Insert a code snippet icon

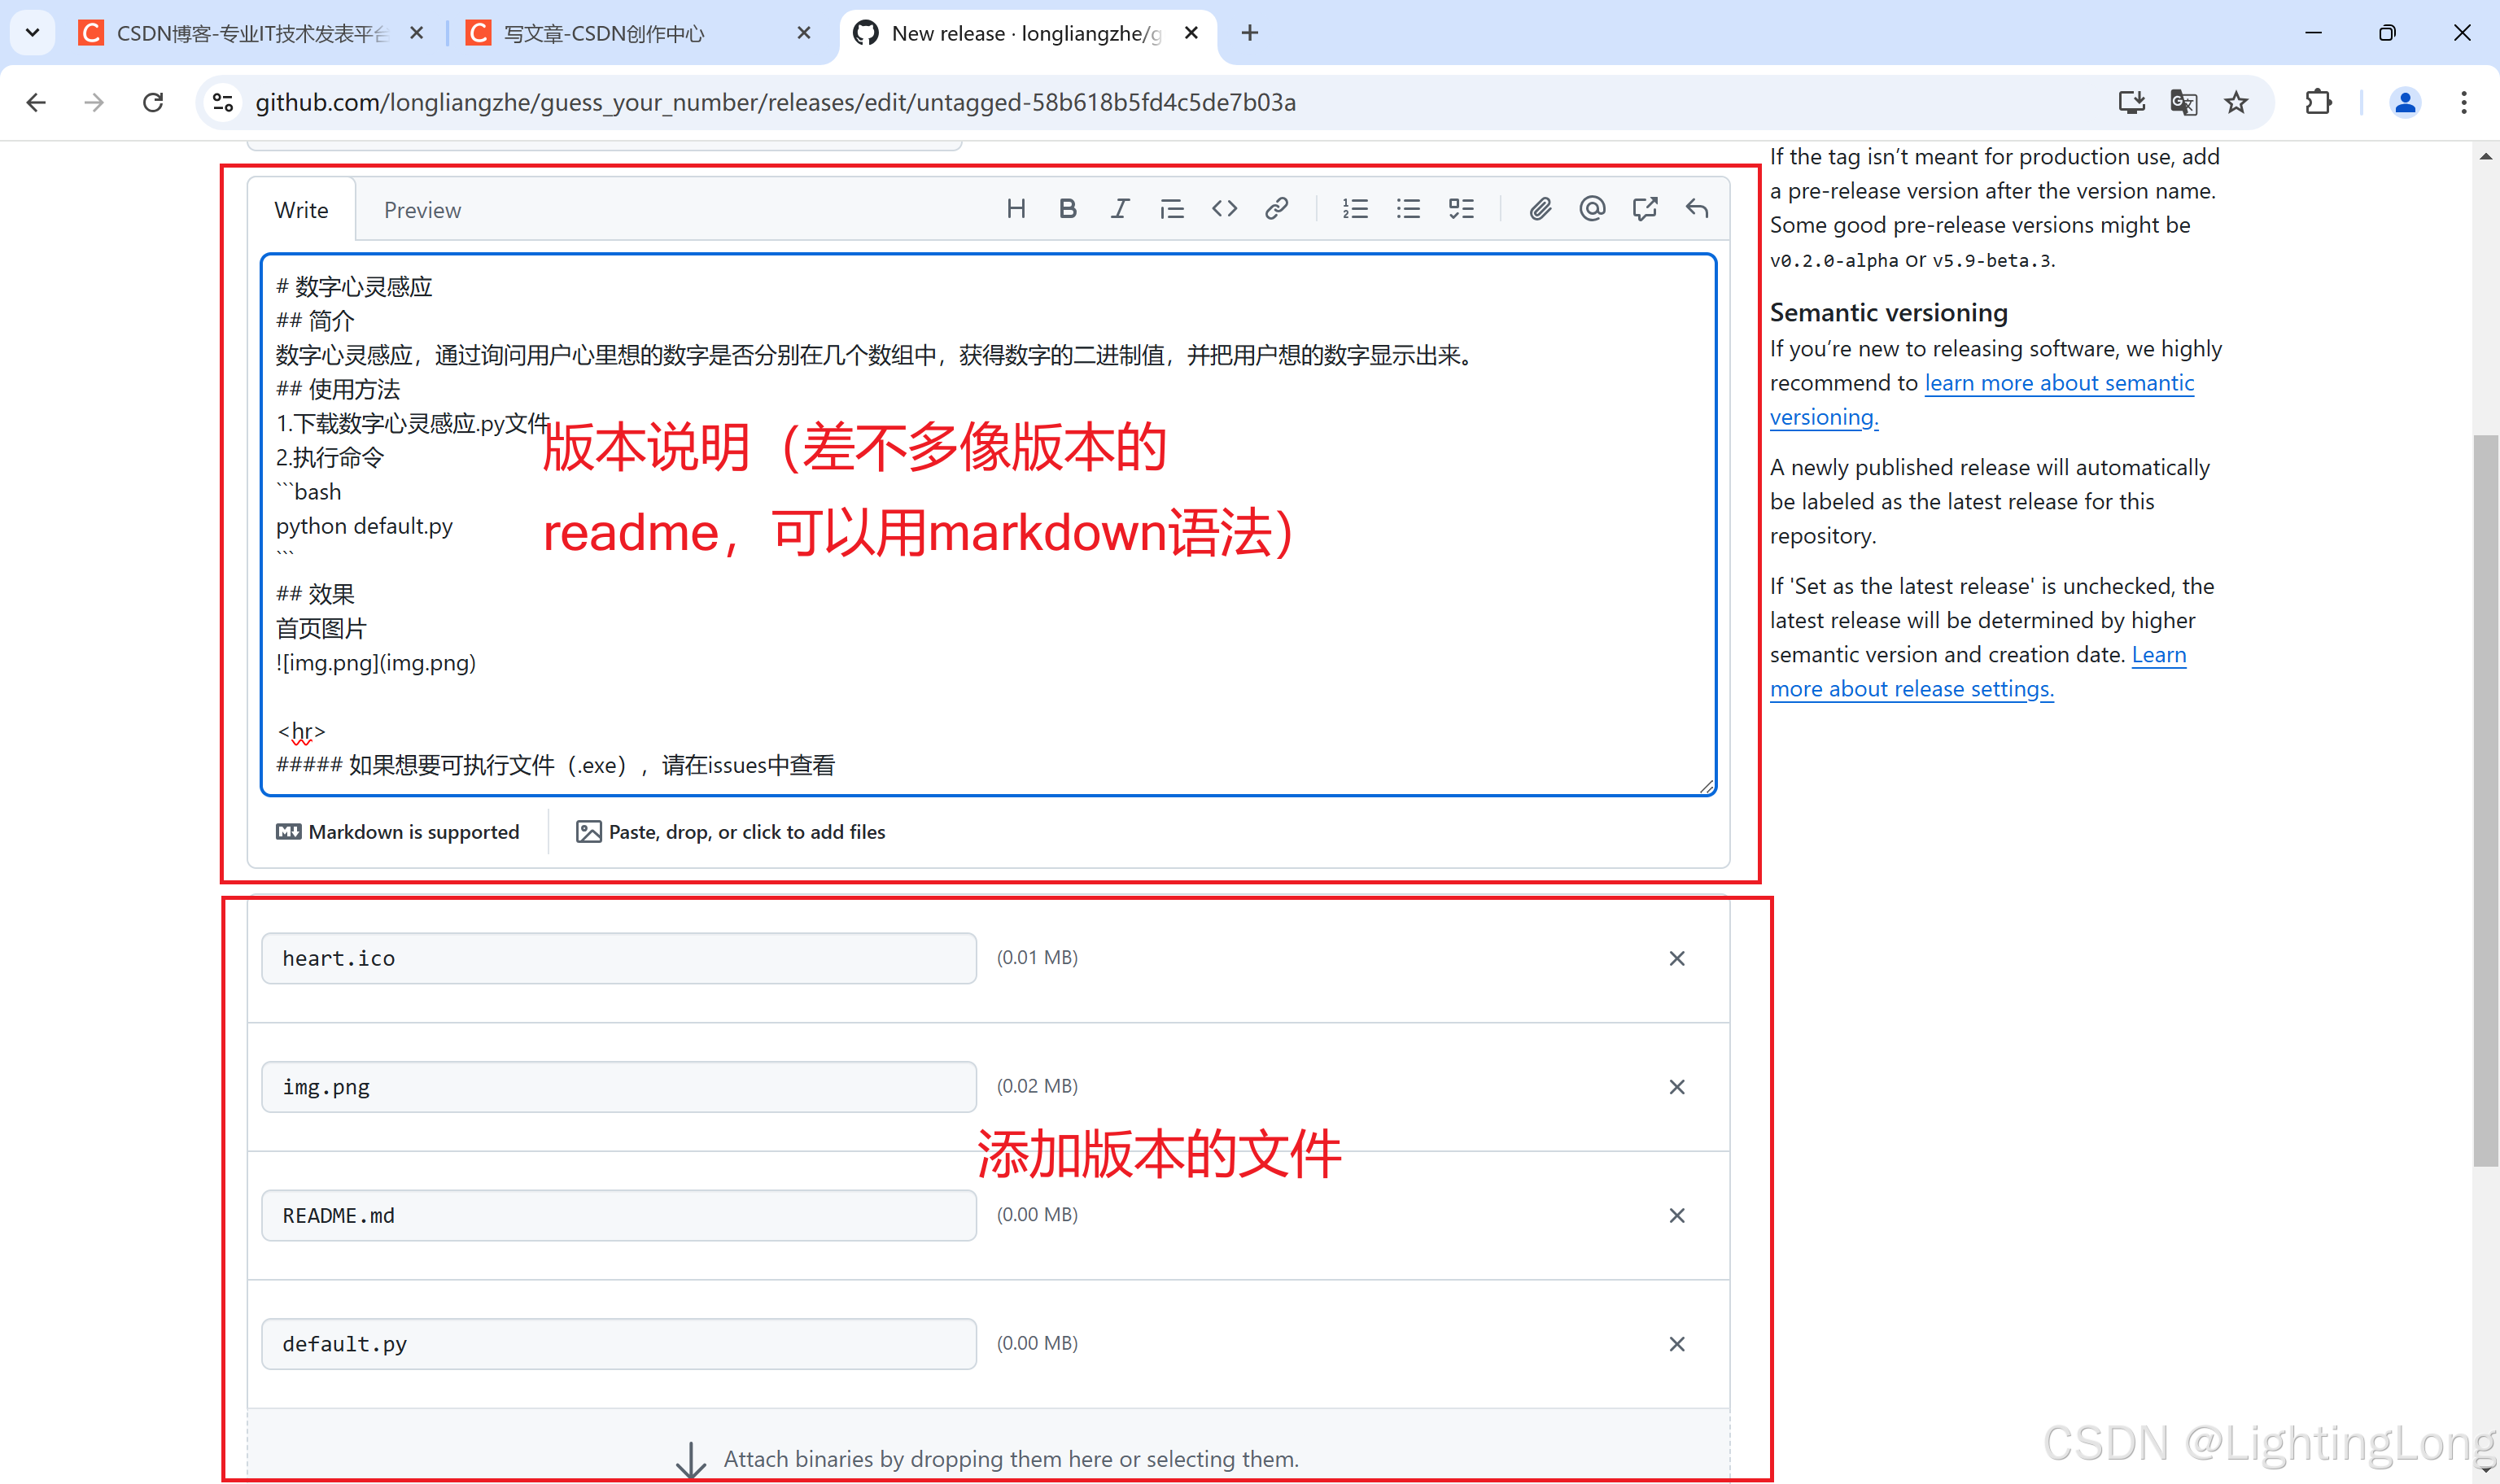[x=1224, y=209]
